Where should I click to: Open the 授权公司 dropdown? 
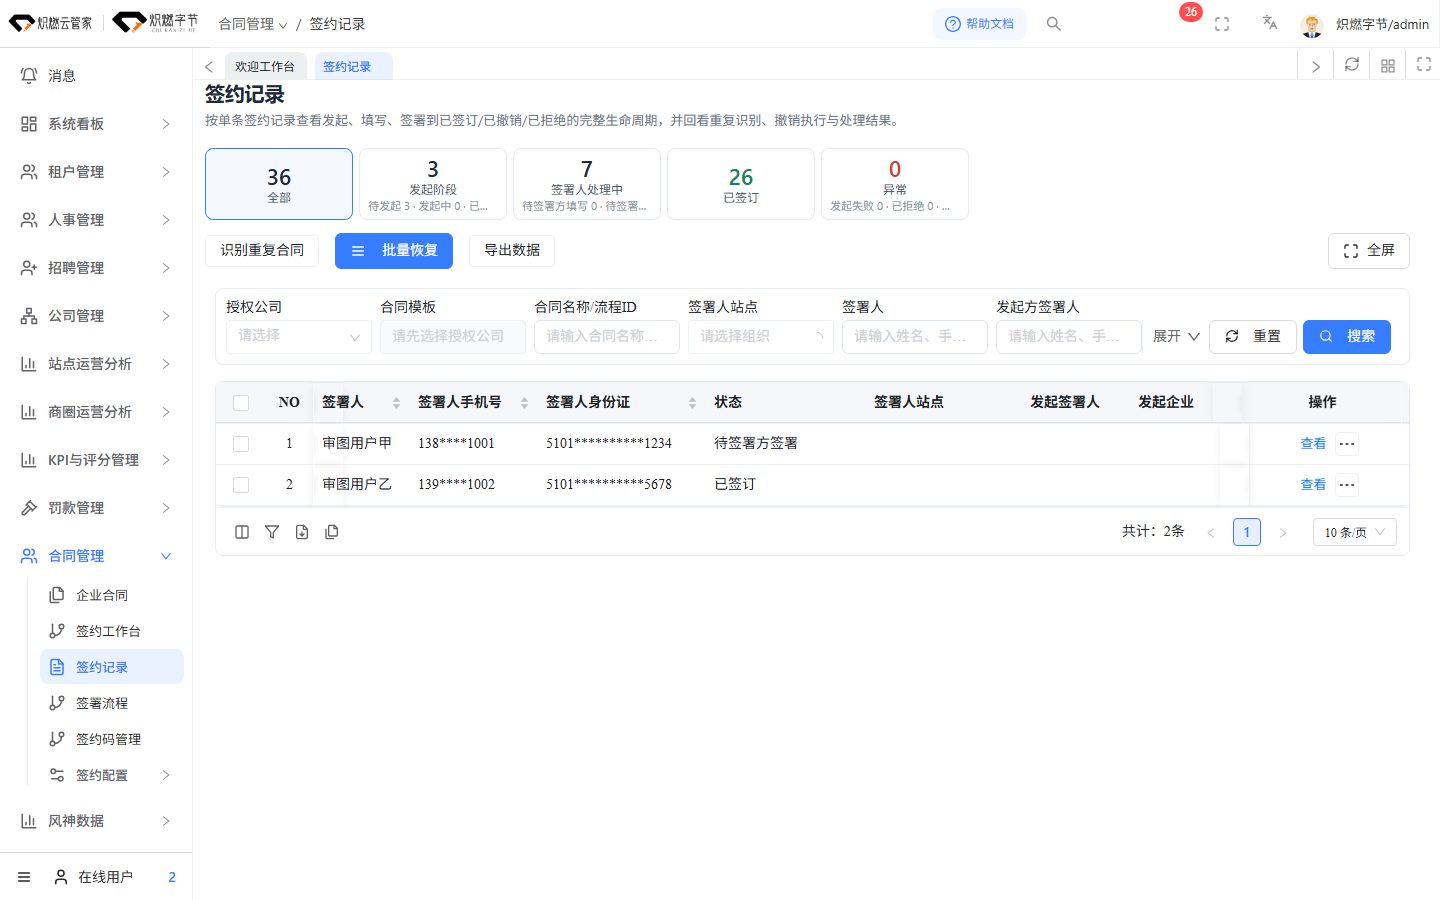click(299, 337)
